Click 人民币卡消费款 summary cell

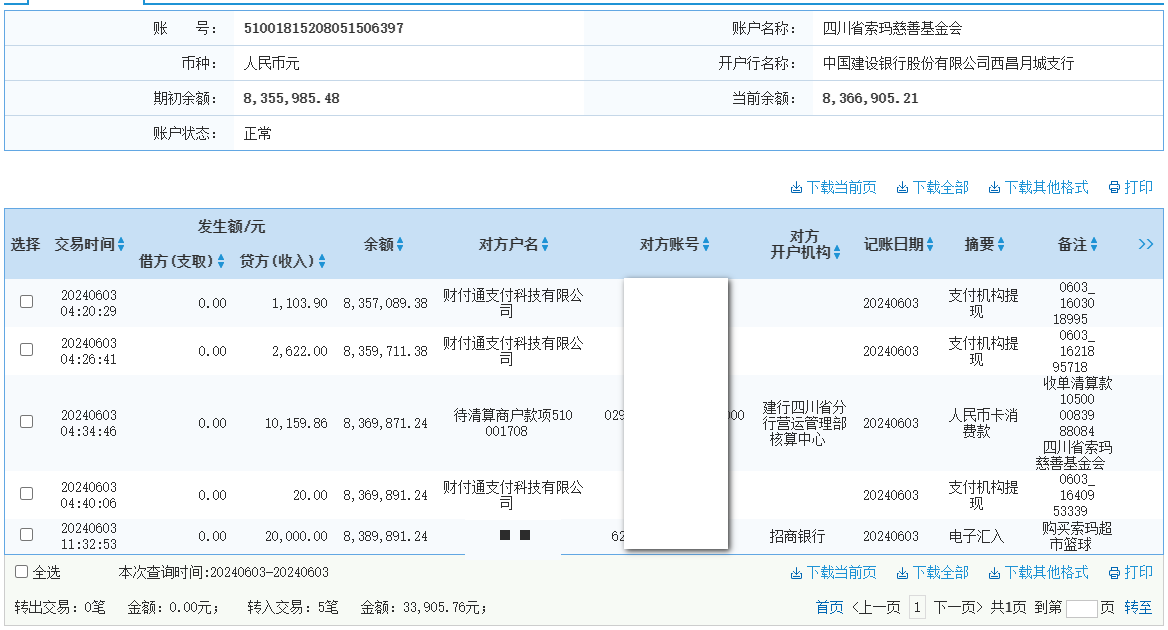tap(983, 423)
